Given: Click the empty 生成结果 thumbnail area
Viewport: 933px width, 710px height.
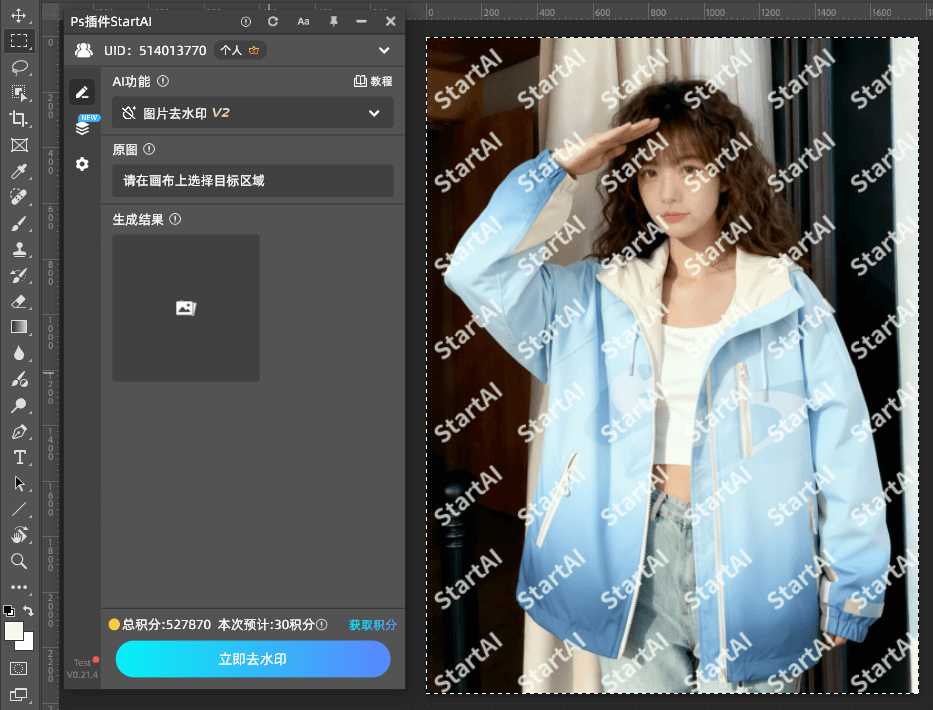Looking at the screenshot, I should (185, 308).
